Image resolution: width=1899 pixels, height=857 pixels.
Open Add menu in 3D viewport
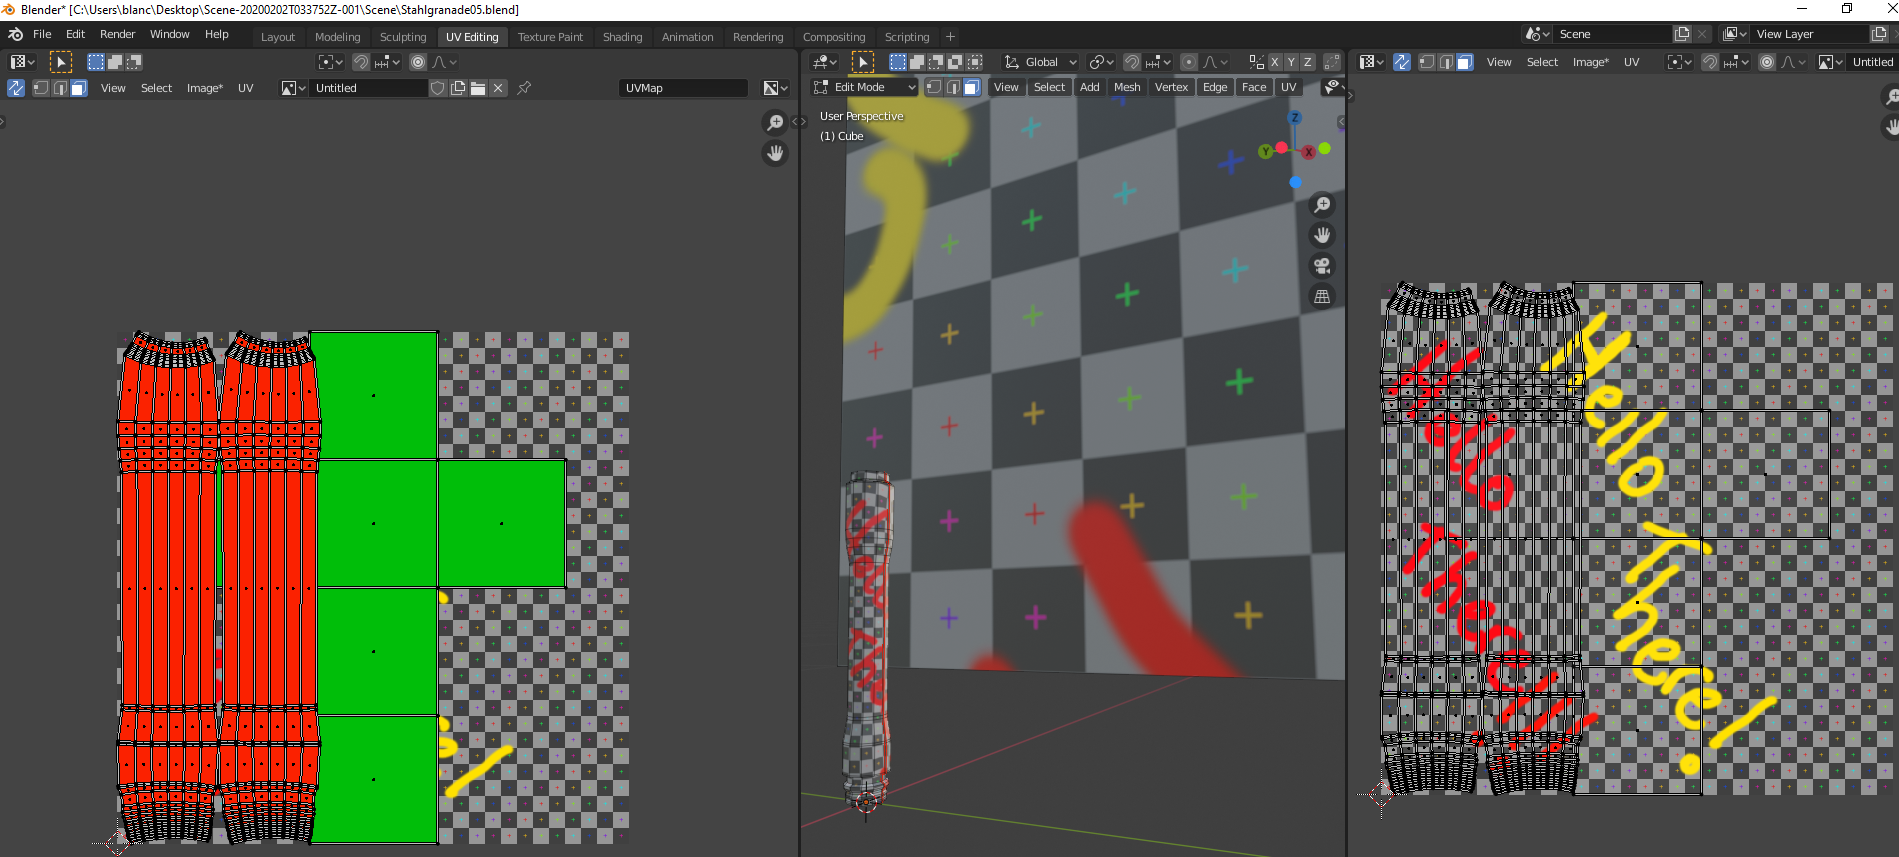(x=1089, y=87)
